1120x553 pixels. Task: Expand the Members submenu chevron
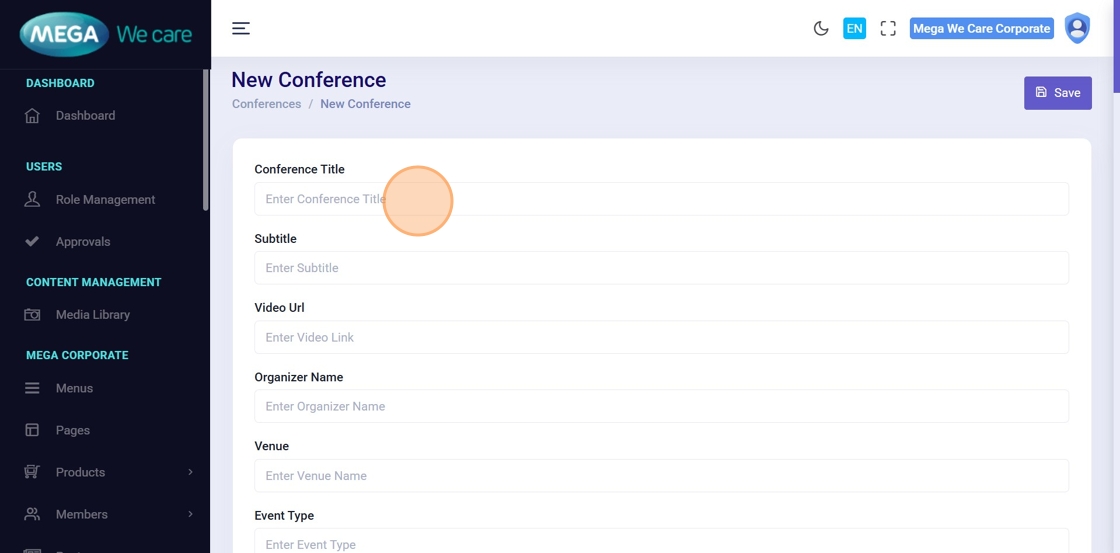coord(190,514)
